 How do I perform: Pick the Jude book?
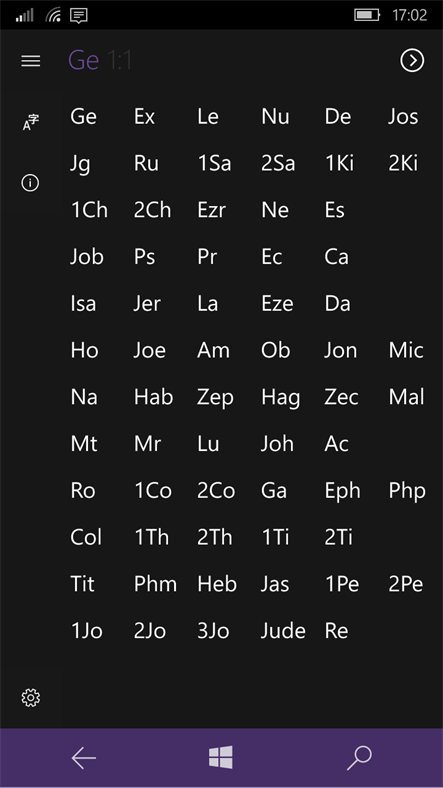point(283,631)
